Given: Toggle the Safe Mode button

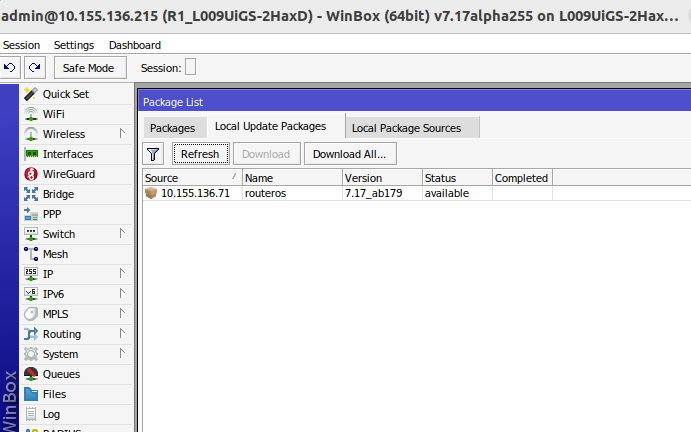Looking at the screenshot, I should [x=89, y=67].
